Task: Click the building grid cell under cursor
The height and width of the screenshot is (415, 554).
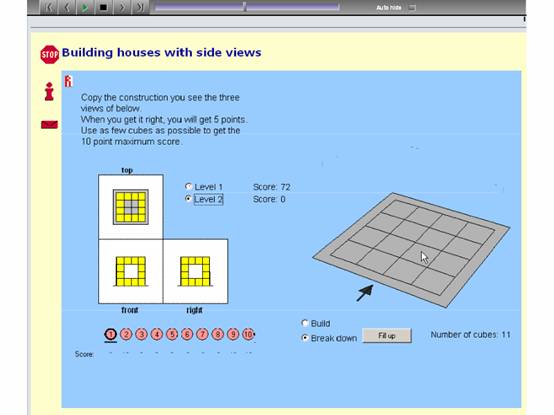Action: tap(420, 256)
